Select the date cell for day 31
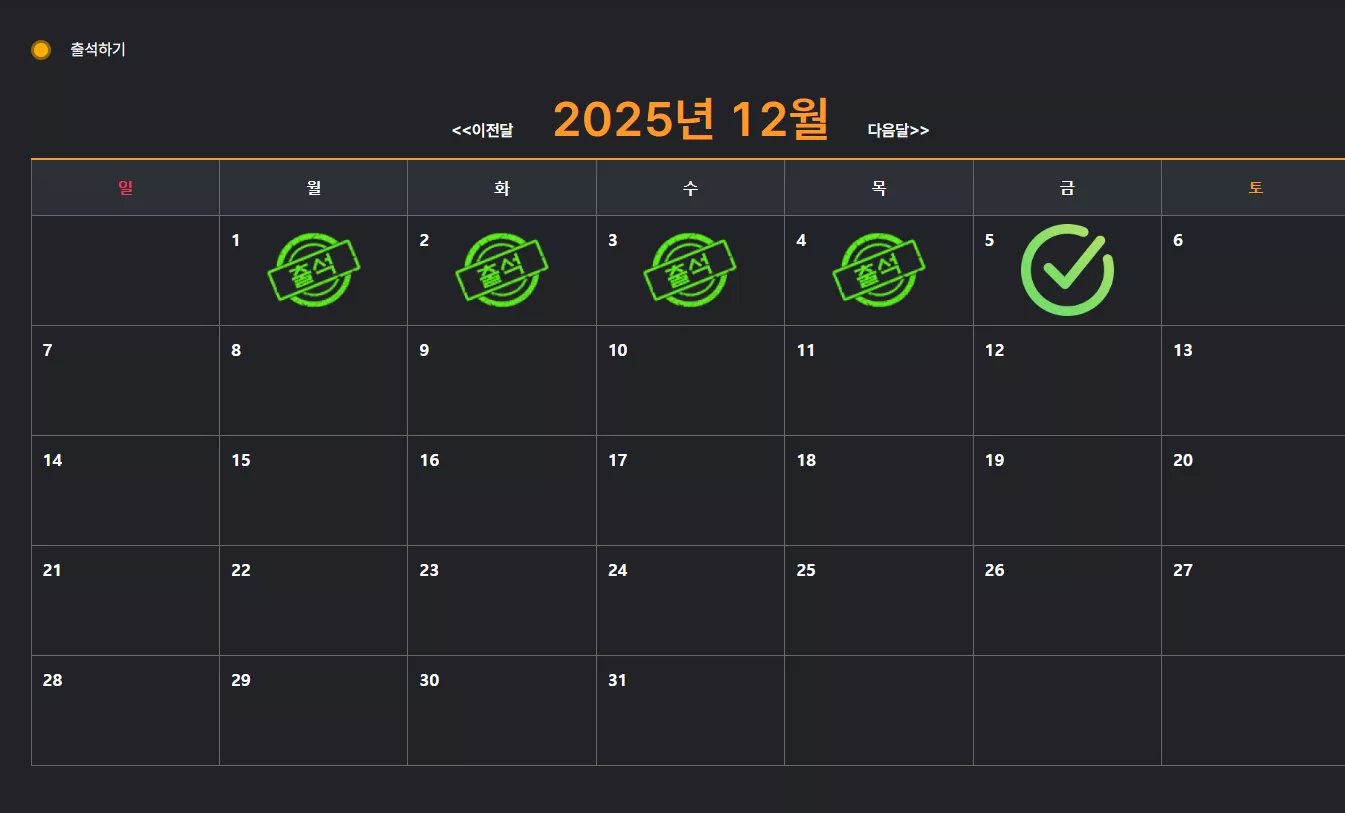The image size is (1345, 813). pos(690,711)
